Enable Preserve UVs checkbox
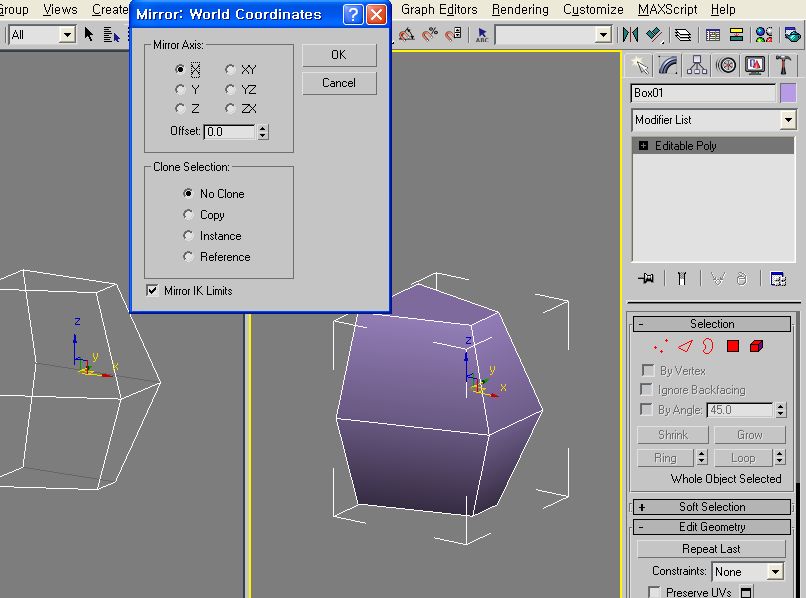The height and width of the screenshot is (598, 806). [654, 592]
